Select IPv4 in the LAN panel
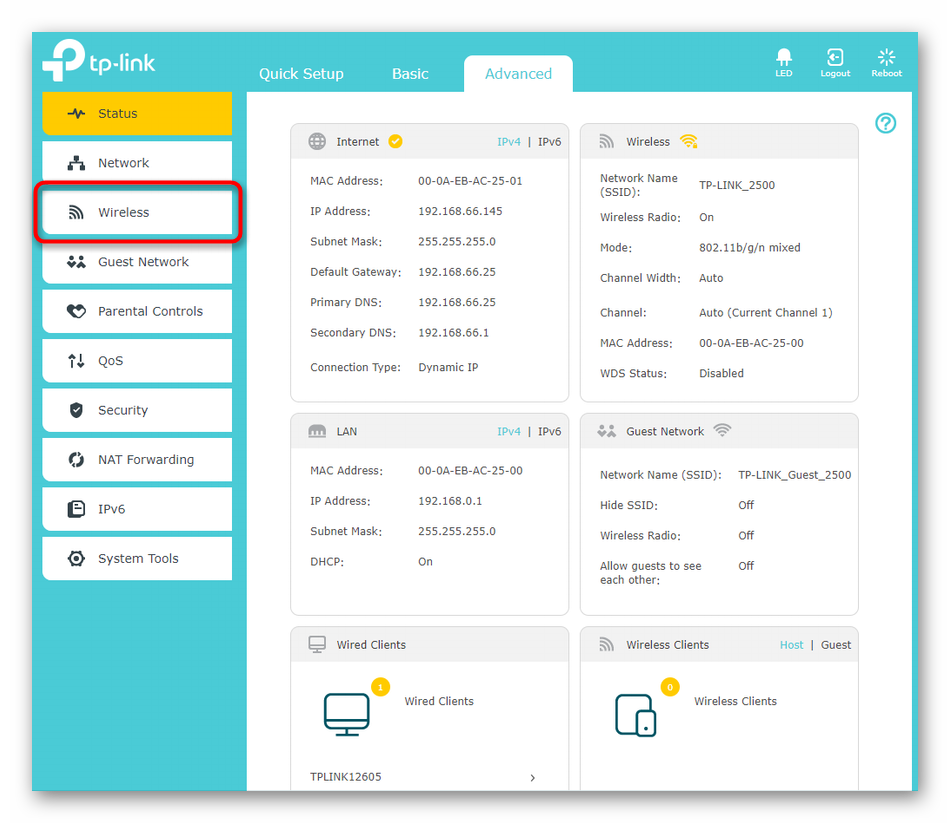 pos(509,432)
